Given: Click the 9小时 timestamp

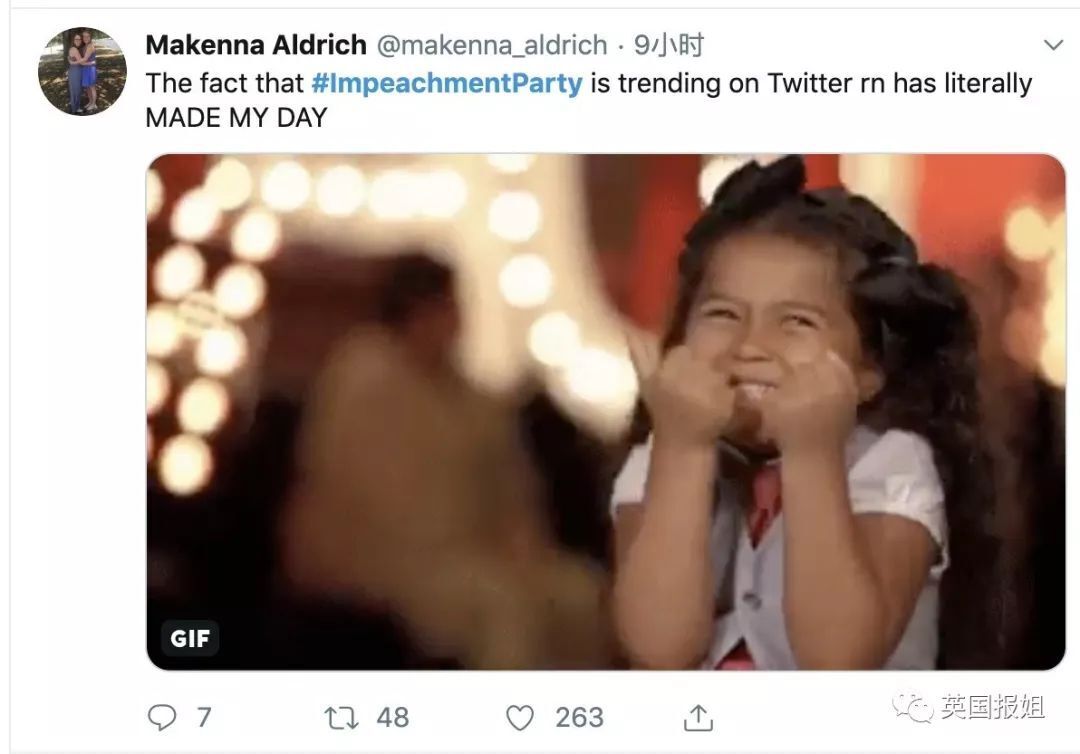Looking at the screenshot, I should tap(669, 45).
